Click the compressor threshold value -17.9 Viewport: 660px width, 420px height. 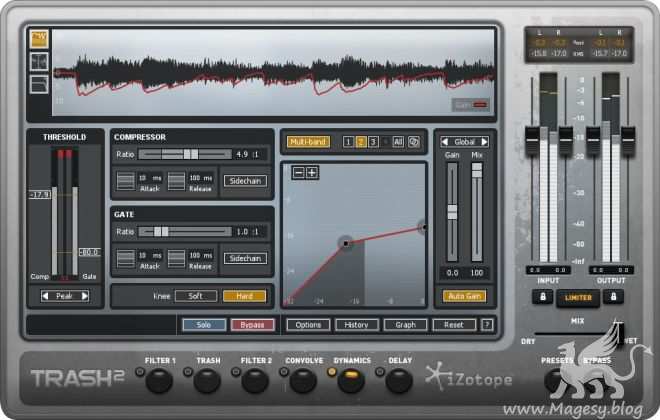click(40, 194)
